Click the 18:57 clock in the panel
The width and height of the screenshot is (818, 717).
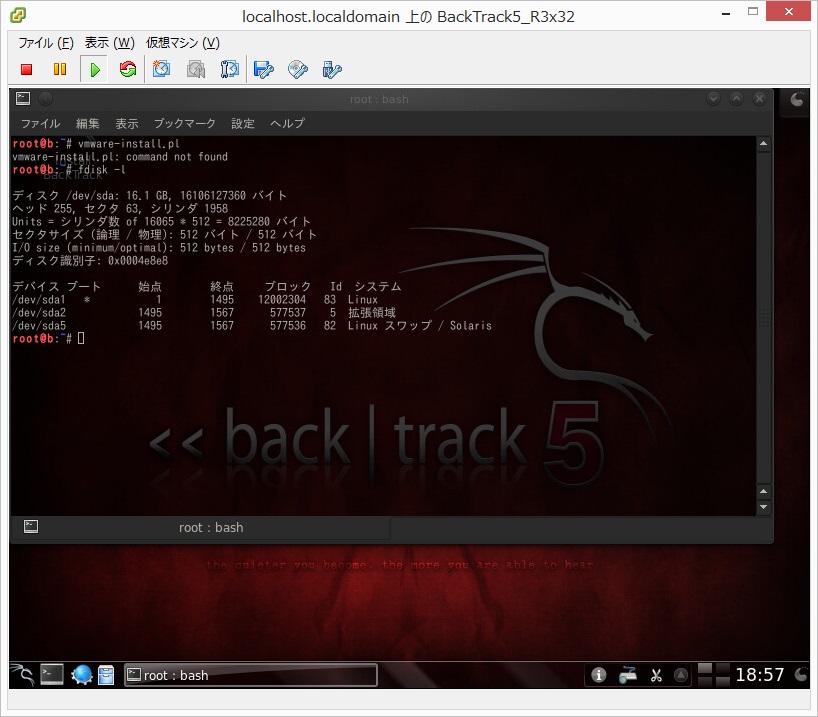pos(760,675)
